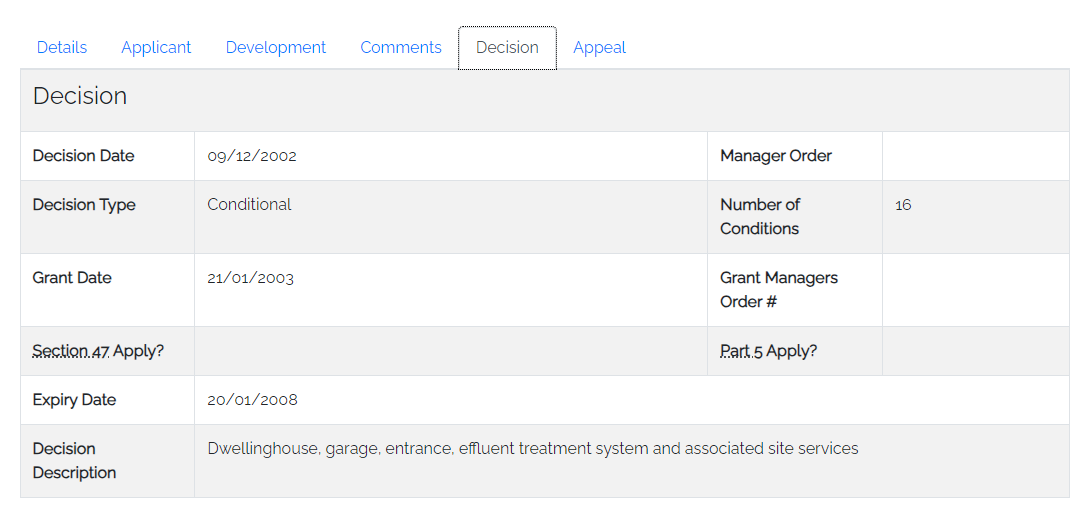Open the Details tab
Image resolution: width=1090 pixels, height=511 pixels.
[x=62, y=47]
